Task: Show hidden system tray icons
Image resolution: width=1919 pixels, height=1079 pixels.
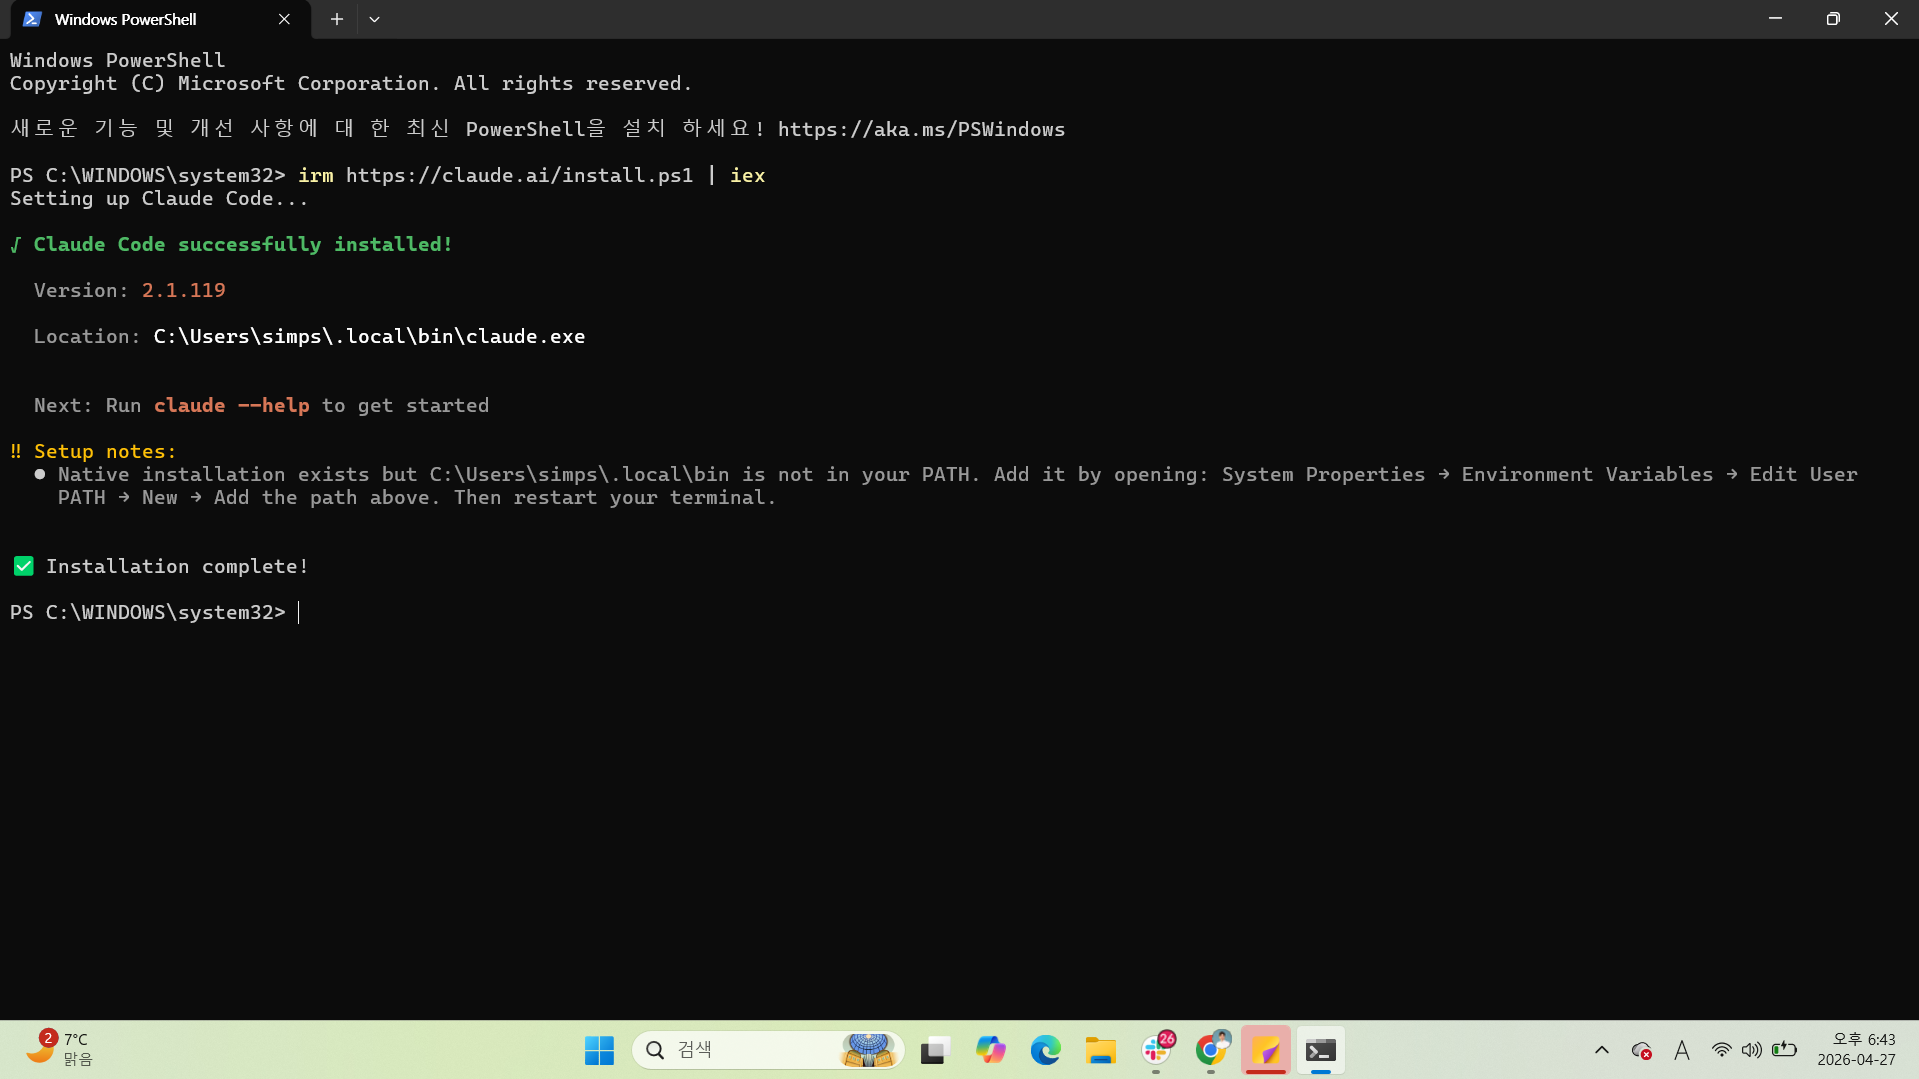Action: coord(1601,1050)
